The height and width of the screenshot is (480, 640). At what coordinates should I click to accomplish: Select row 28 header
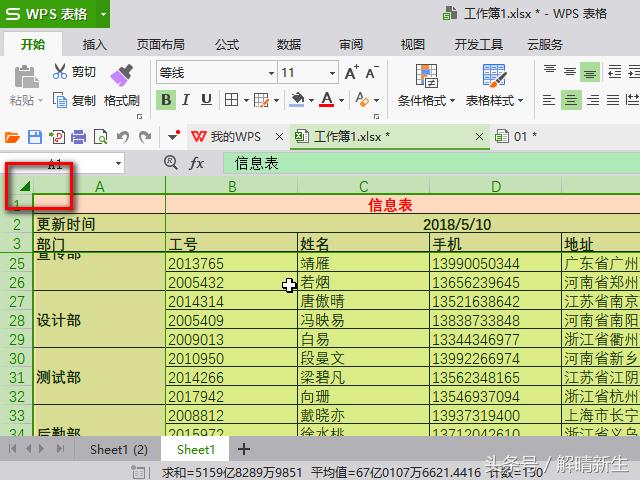point(16,320)
